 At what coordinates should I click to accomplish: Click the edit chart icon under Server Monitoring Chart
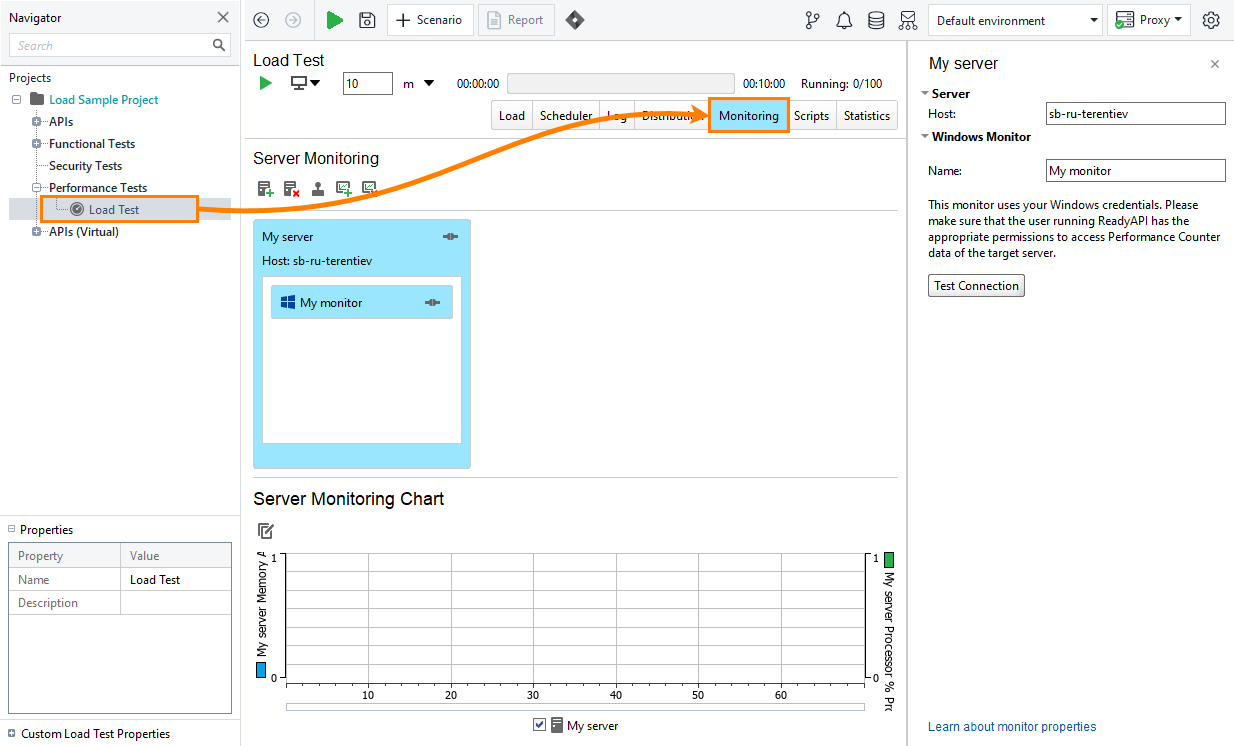click(x=265, y=531)
